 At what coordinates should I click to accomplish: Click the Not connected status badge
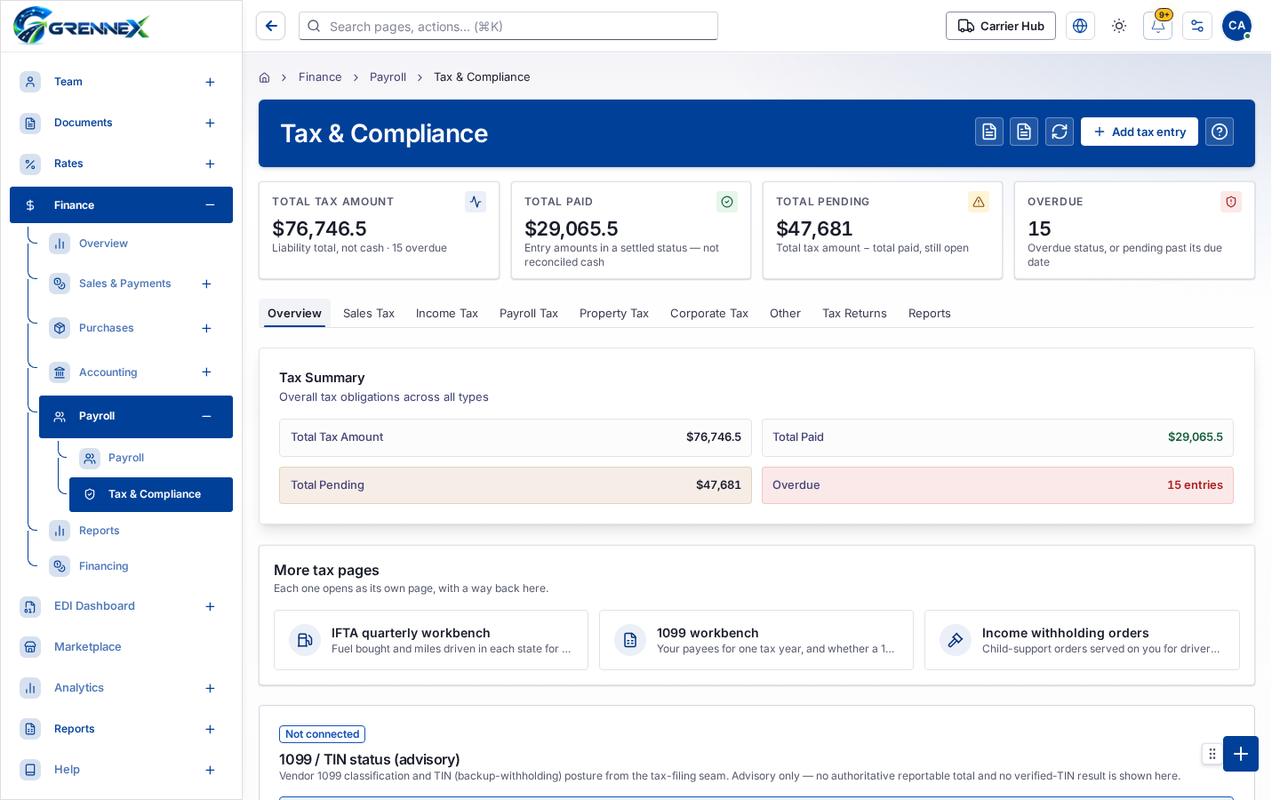[322, 734]
